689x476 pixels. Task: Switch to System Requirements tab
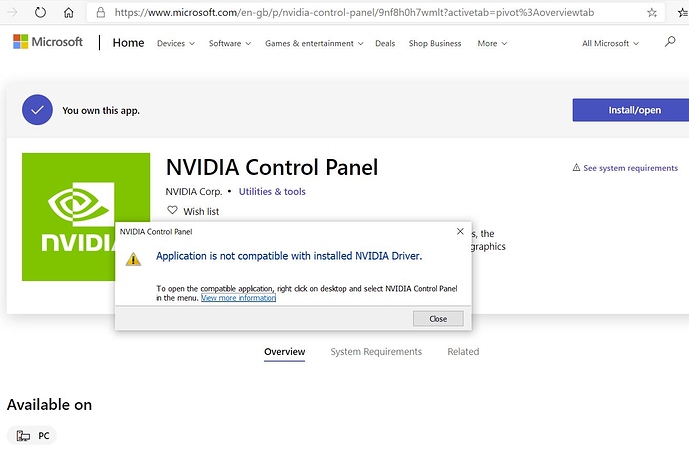click(376, 352)
